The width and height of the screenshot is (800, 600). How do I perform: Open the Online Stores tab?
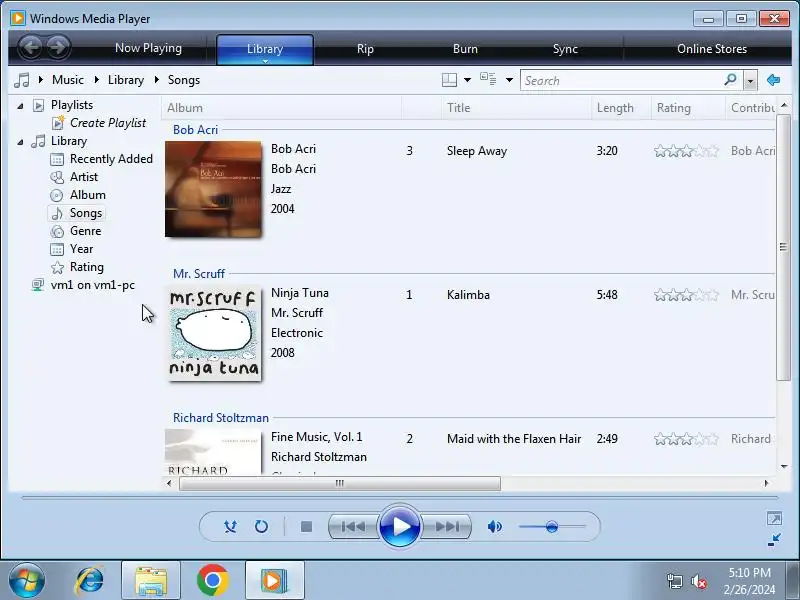pos(712,49)
